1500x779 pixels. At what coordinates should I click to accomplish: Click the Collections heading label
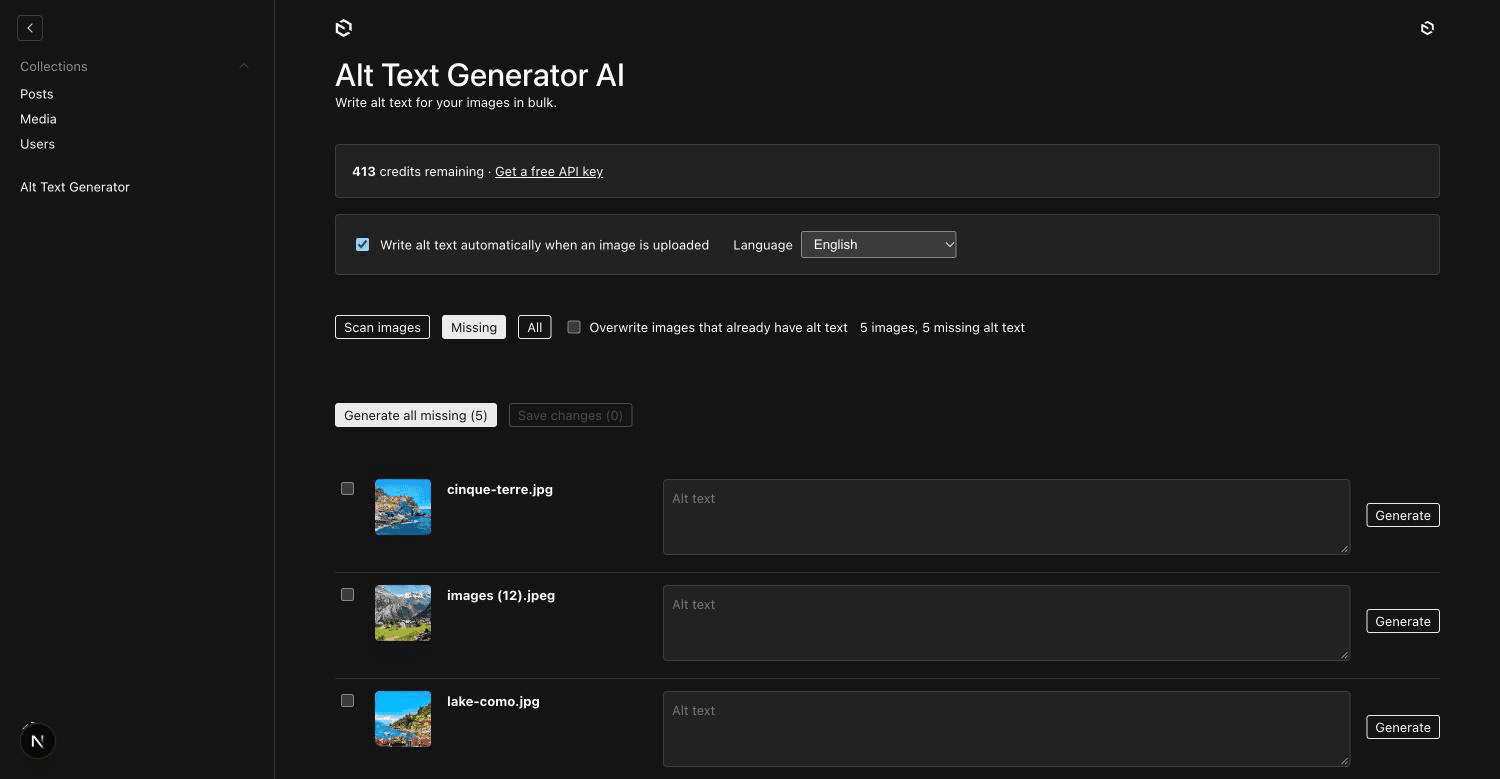(x=54, y=66)
